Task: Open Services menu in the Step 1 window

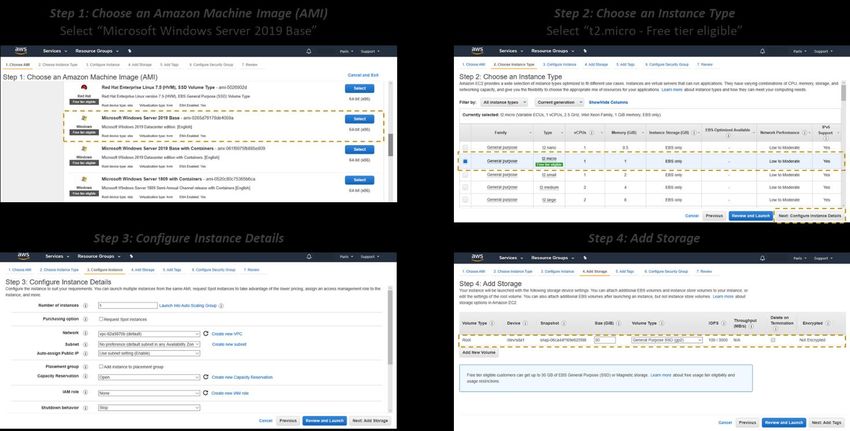Action: click(54, 51)
